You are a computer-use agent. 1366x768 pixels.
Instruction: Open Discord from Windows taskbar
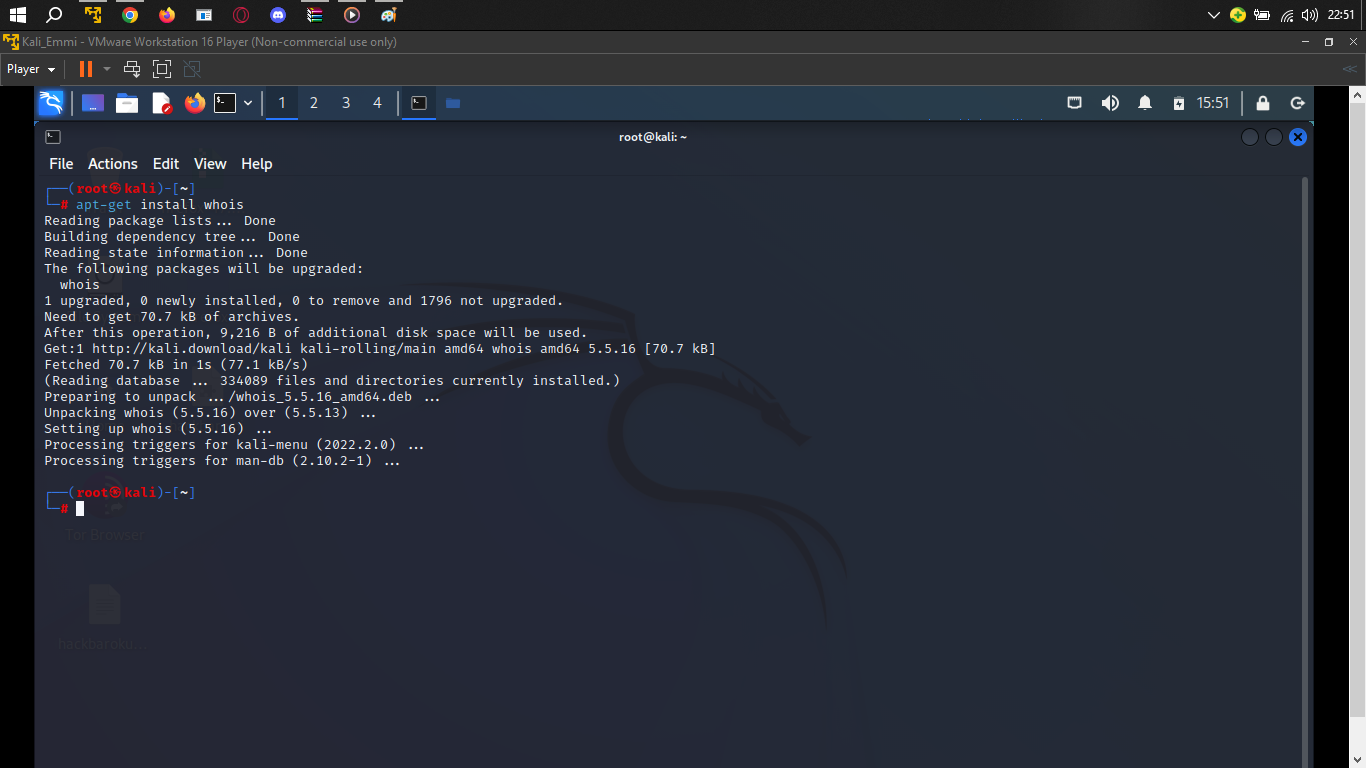point(278,15)
